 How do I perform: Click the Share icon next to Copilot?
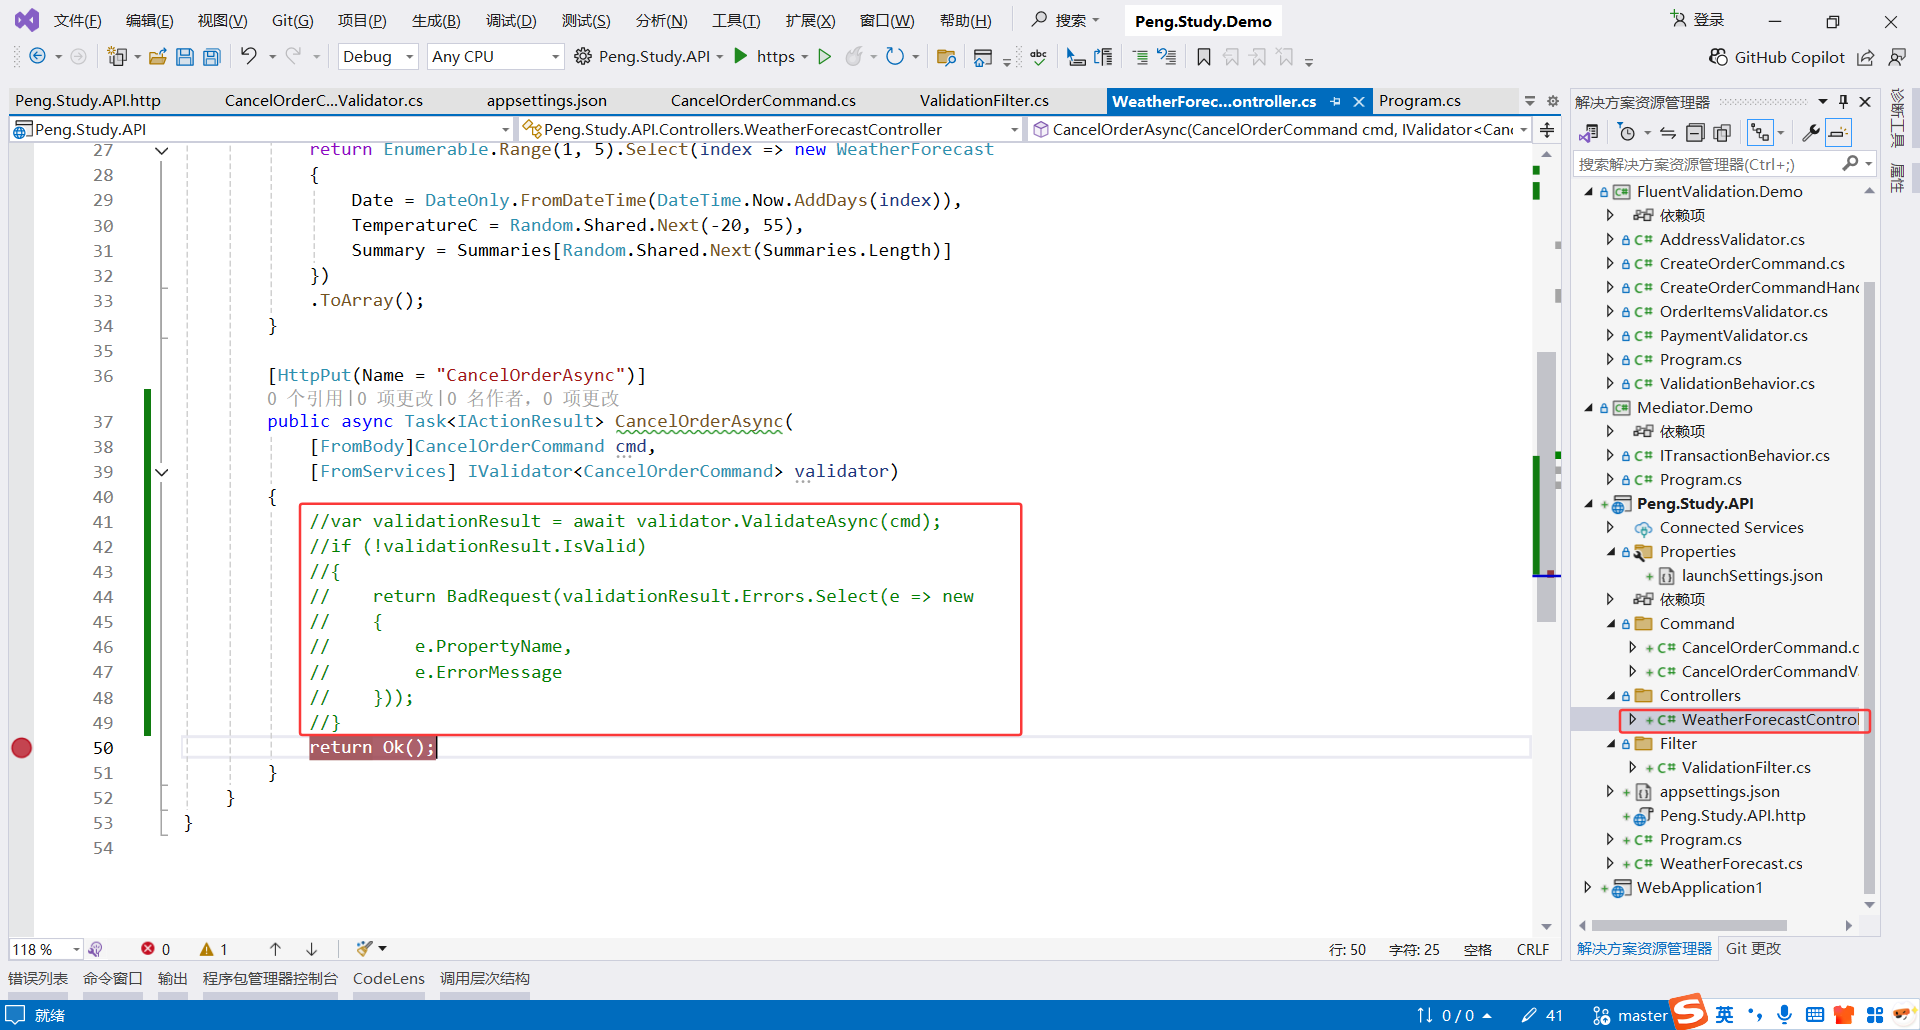point(1866,57)
